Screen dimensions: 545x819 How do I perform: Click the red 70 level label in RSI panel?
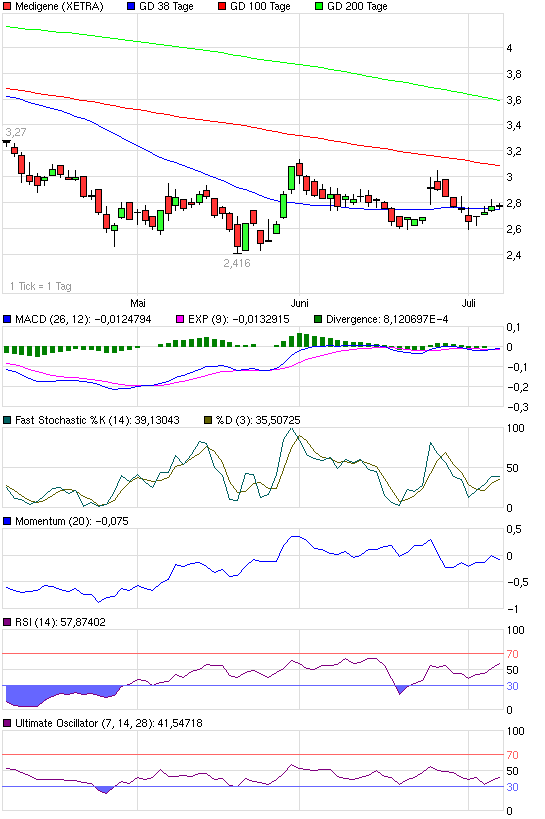tap(513, 654)
